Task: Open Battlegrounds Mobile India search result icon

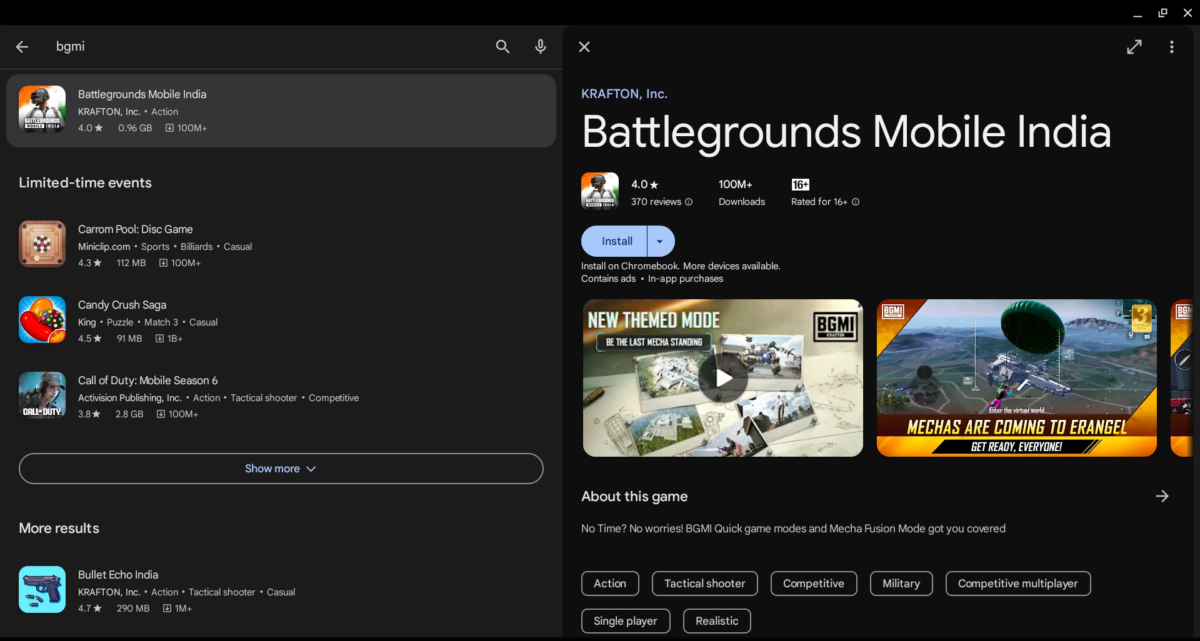Action: [x=42, y=110]
